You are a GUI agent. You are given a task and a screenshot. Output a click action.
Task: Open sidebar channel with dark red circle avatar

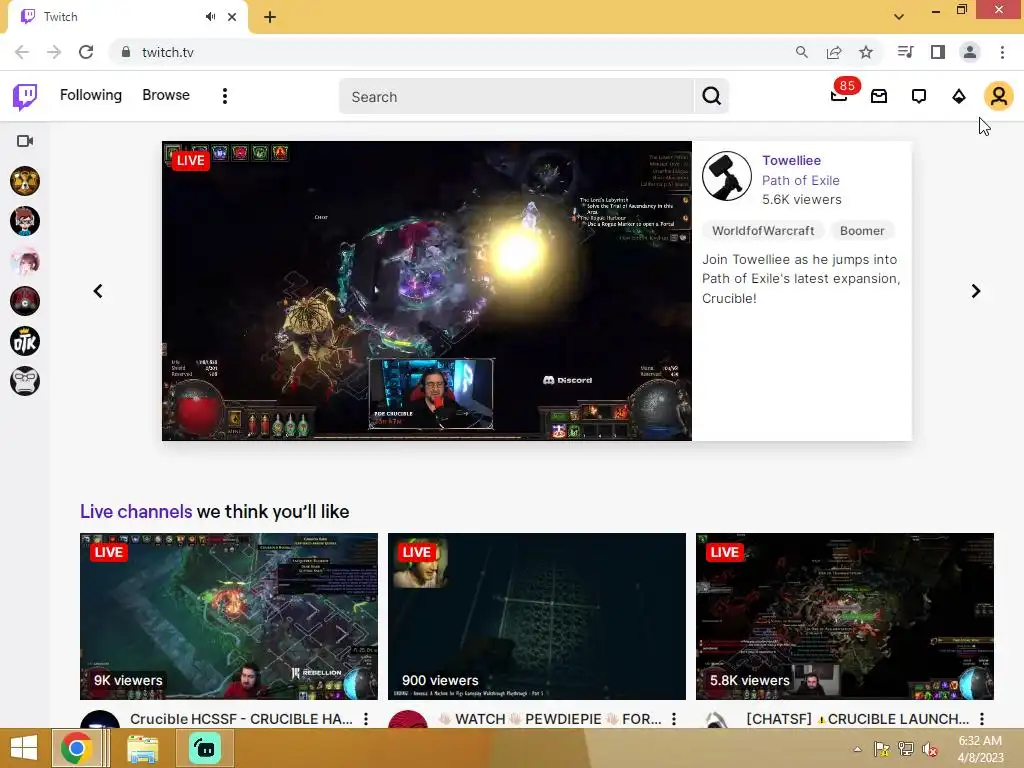[25, 301]
